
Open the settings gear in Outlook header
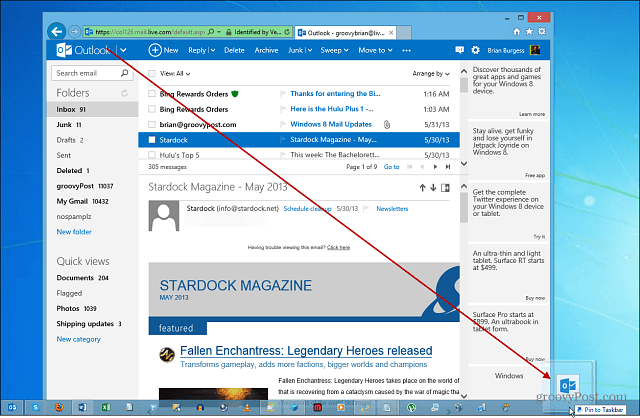(x=475, y=50)
